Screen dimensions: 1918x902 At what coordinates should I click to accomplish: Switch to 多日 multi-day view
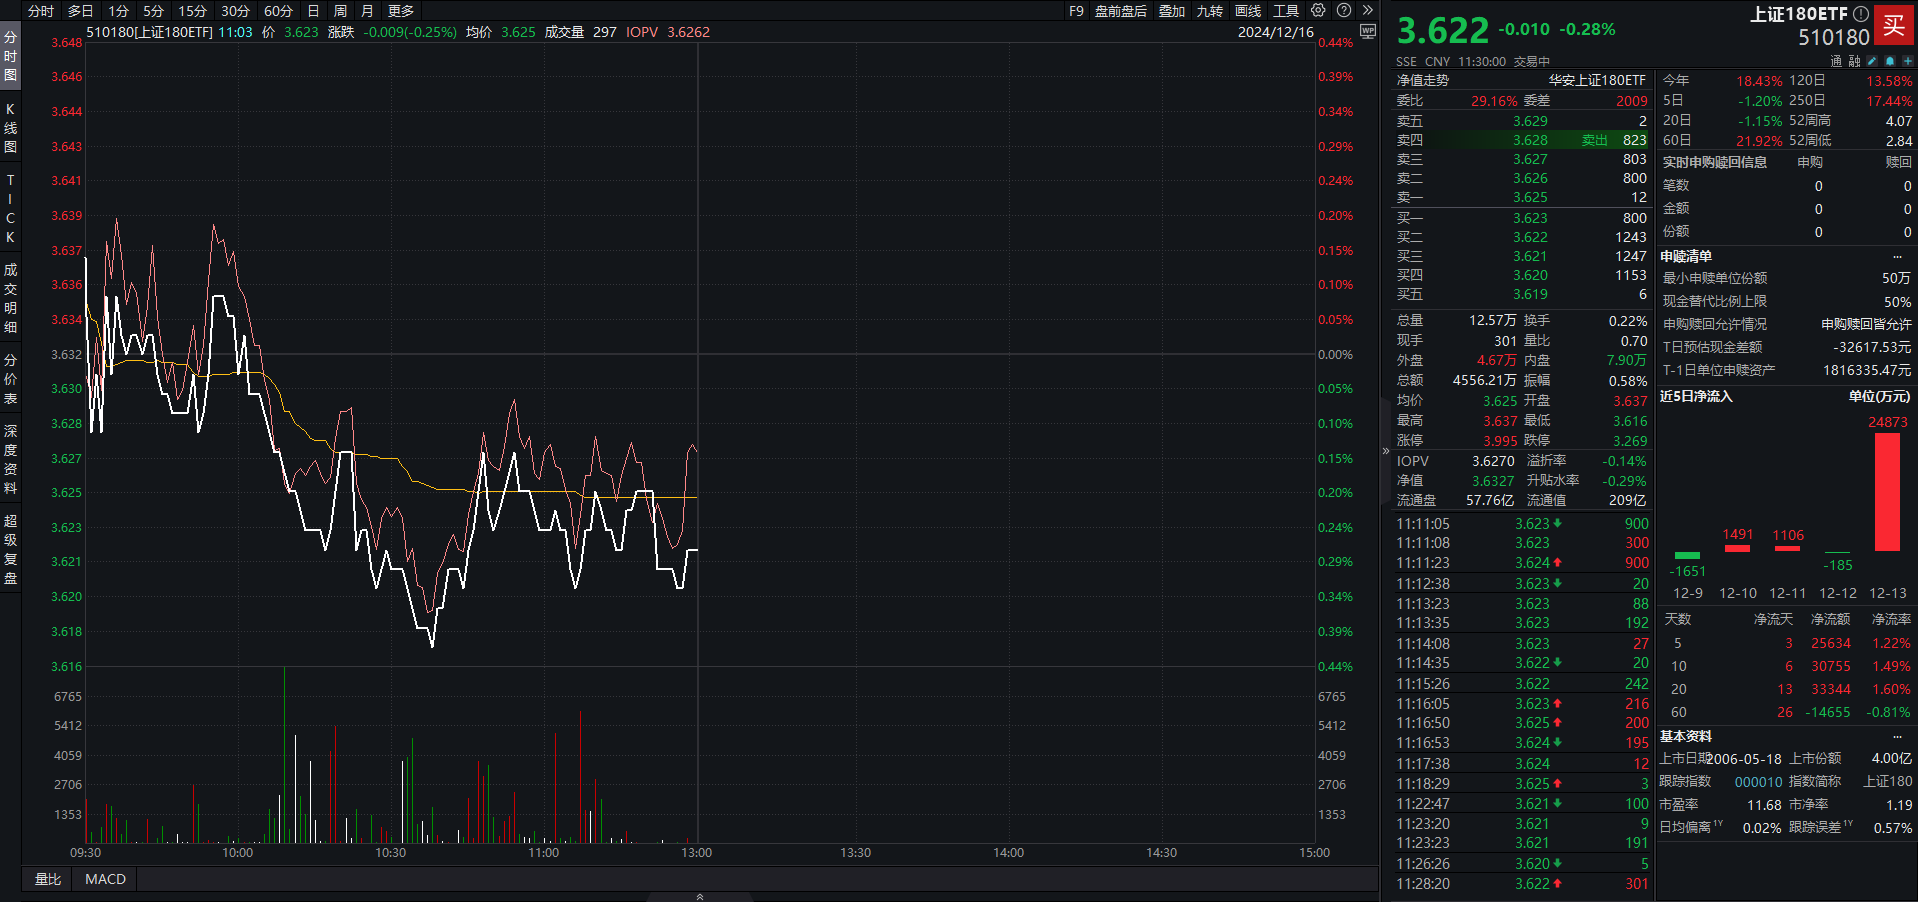(81, 11)
